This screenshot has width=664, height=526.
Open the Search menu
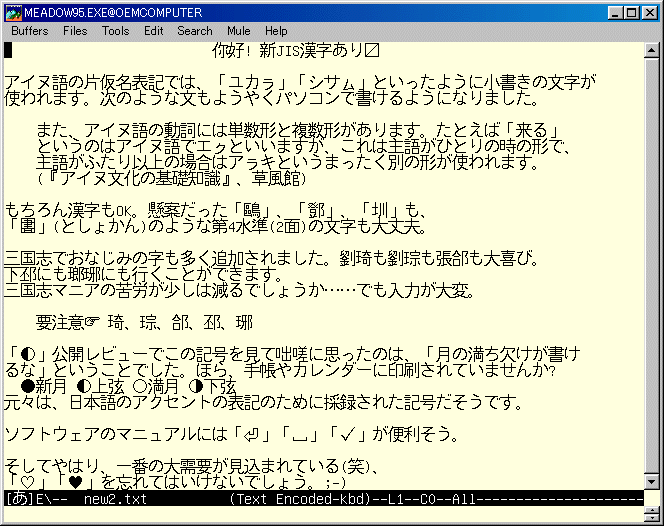(x=195, y=31)
